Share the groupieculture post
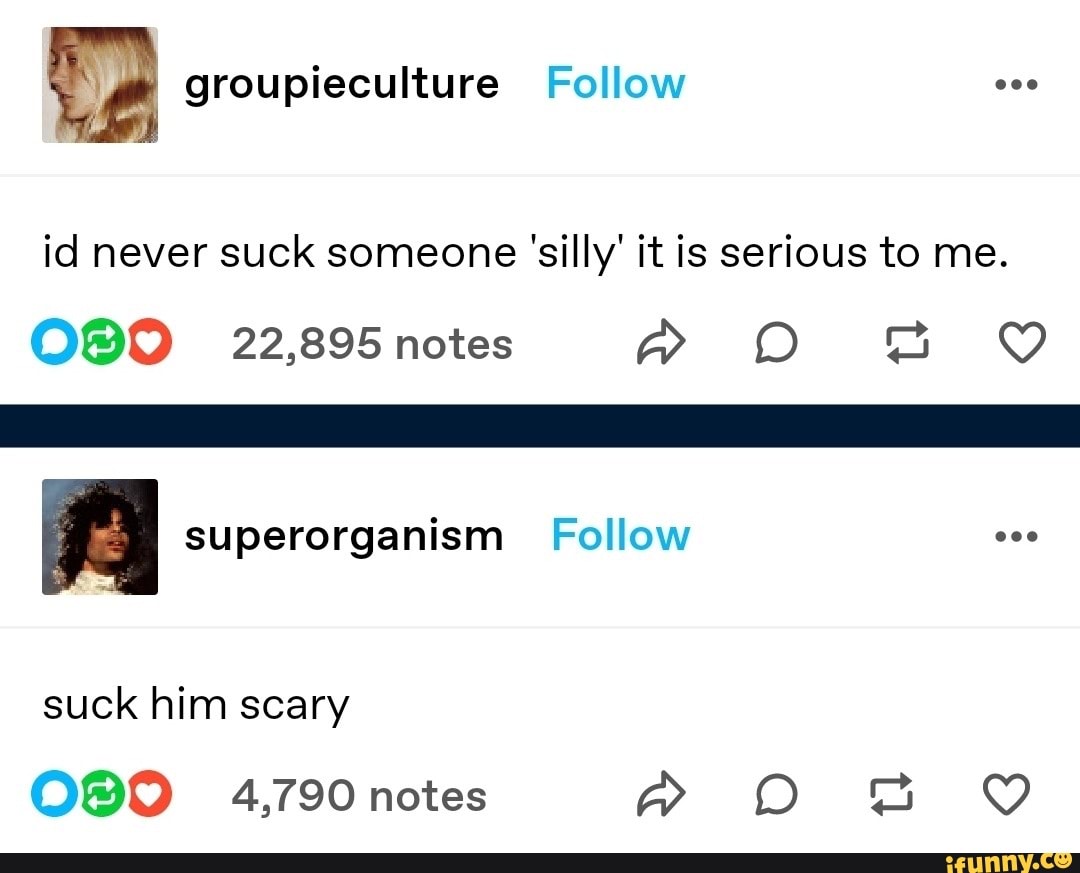1080x873 pixels. point(661,342)
